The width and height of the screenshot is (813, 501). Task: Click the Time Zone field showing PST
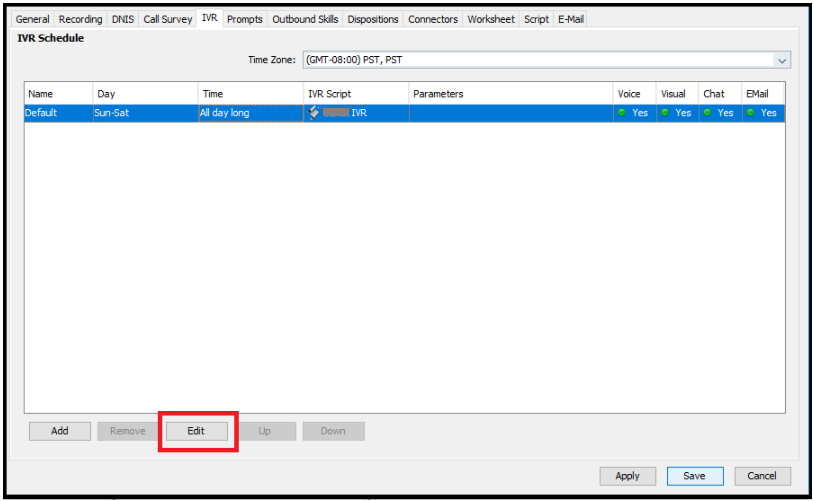pyautogui.click(x=546, y=60)
